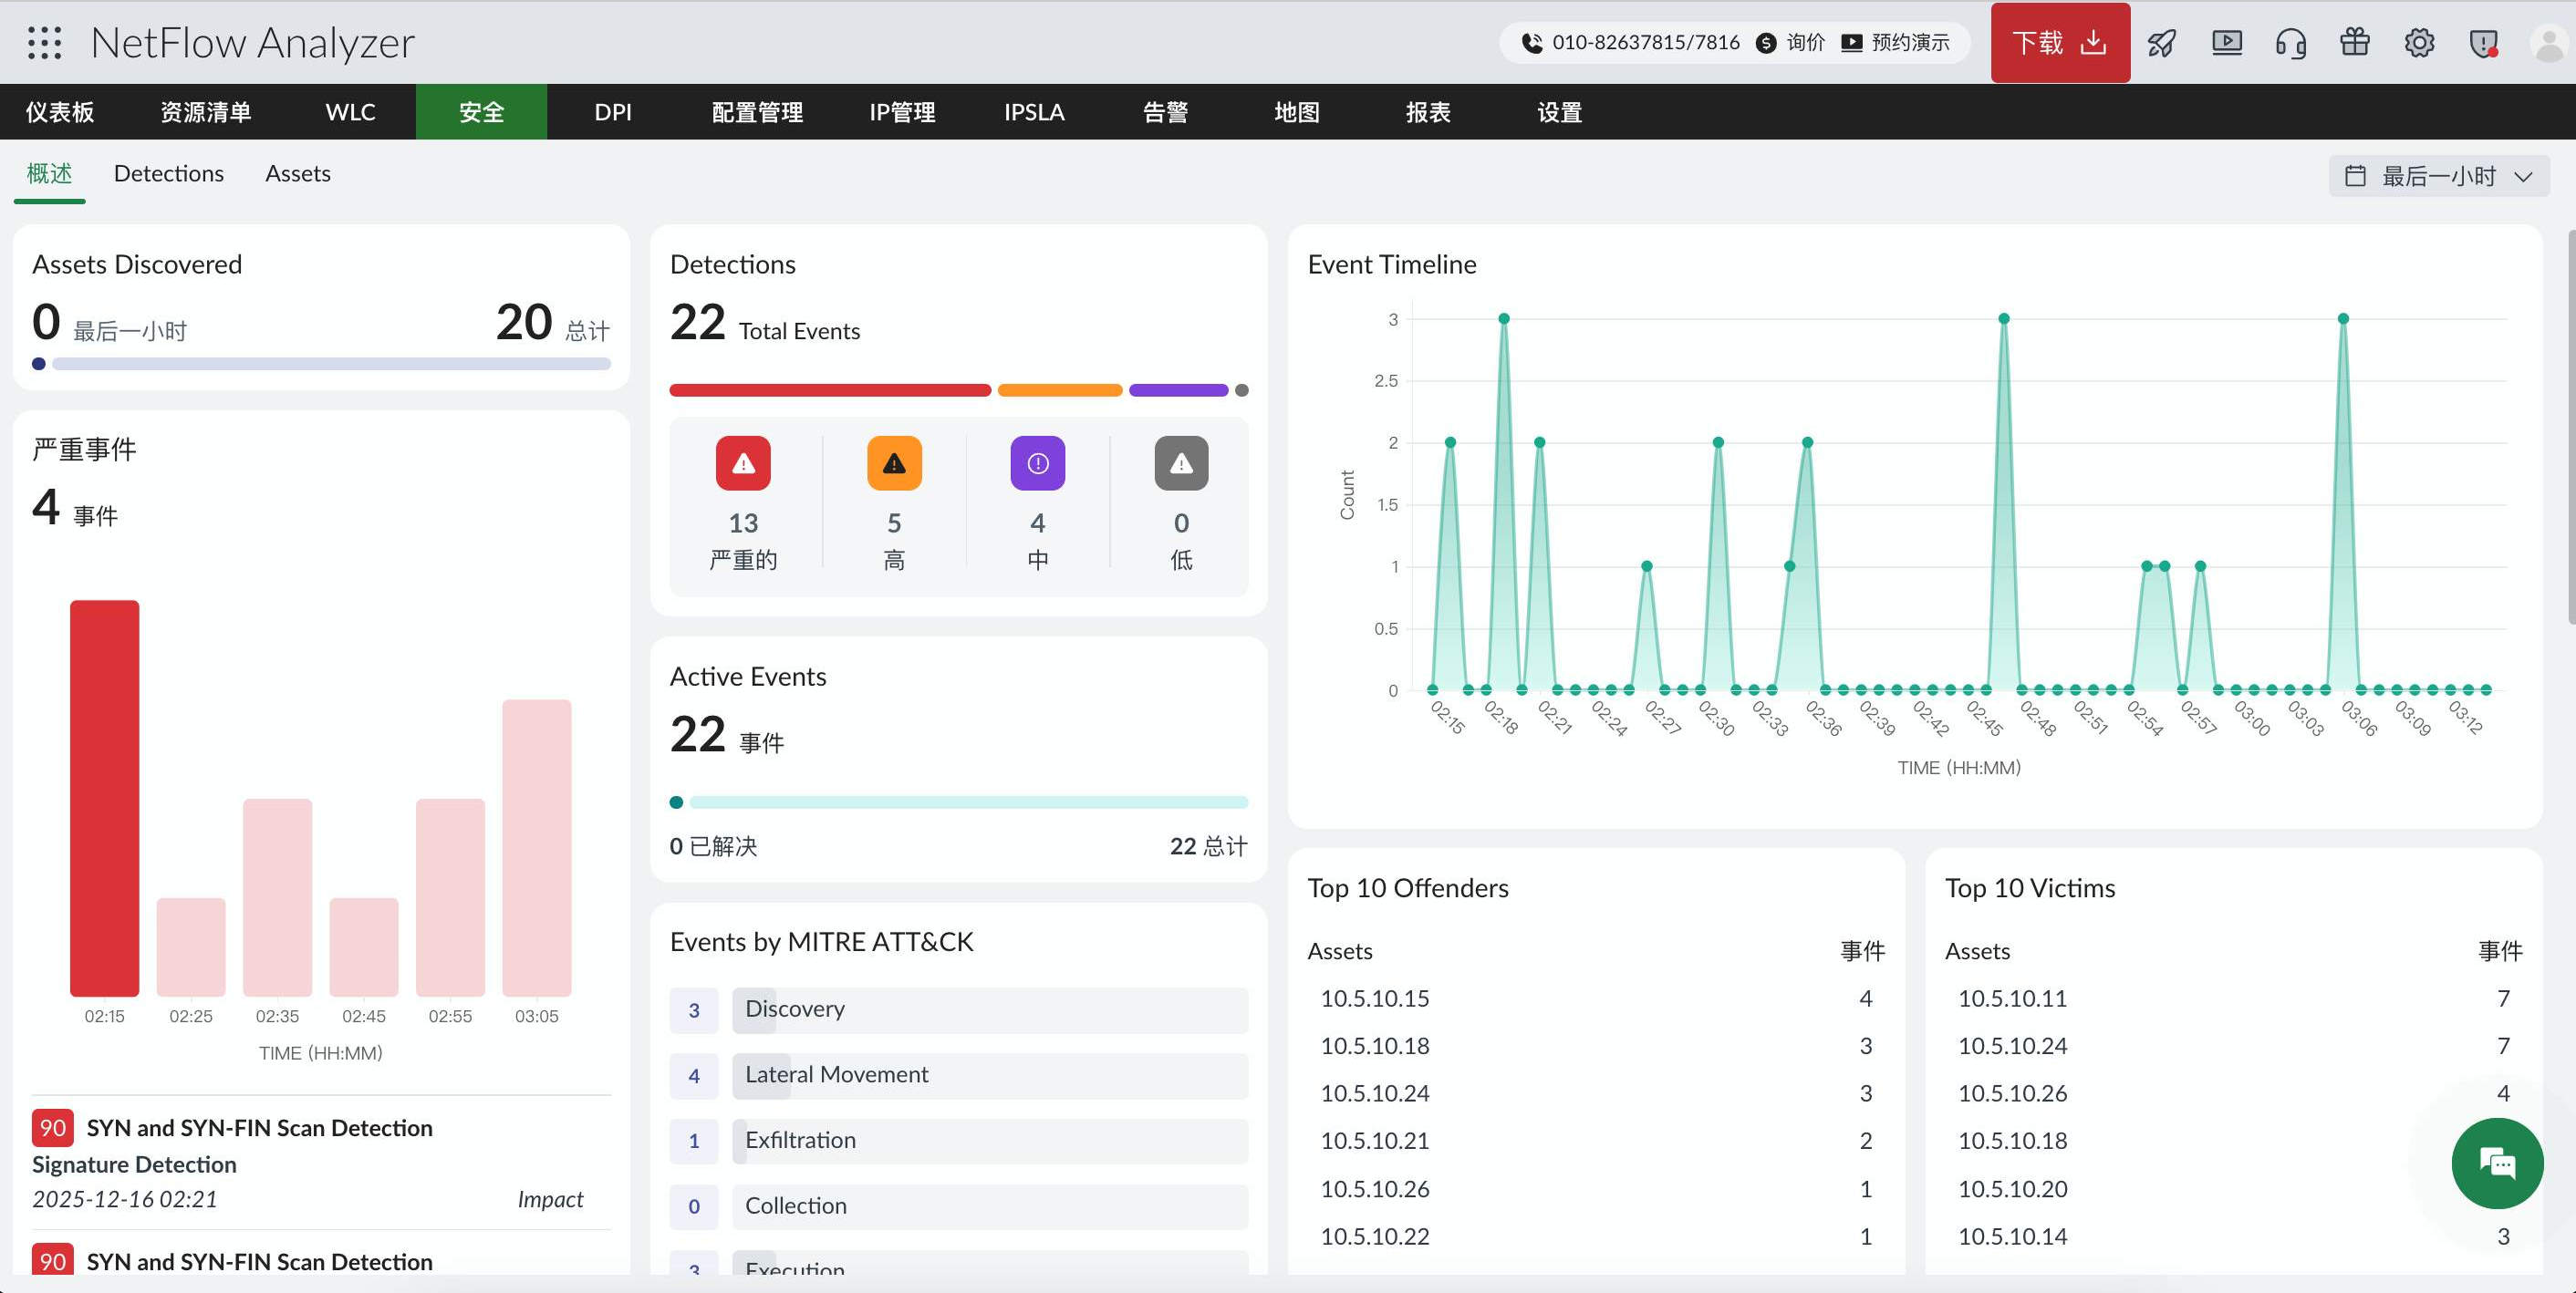Filter by the 严重的 critical severity icon
The width and height of the screenshot is (2576, 1293).
(x=742, y=463)
